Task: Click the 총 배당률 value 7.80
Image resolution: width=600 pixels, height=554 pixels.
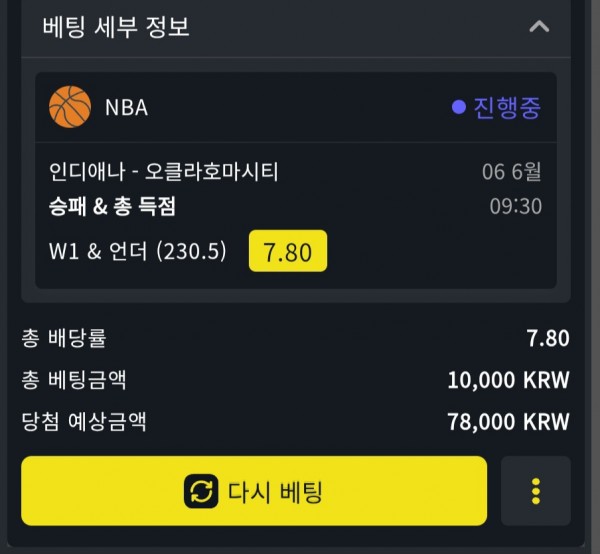Action: [x=548, y=338]
